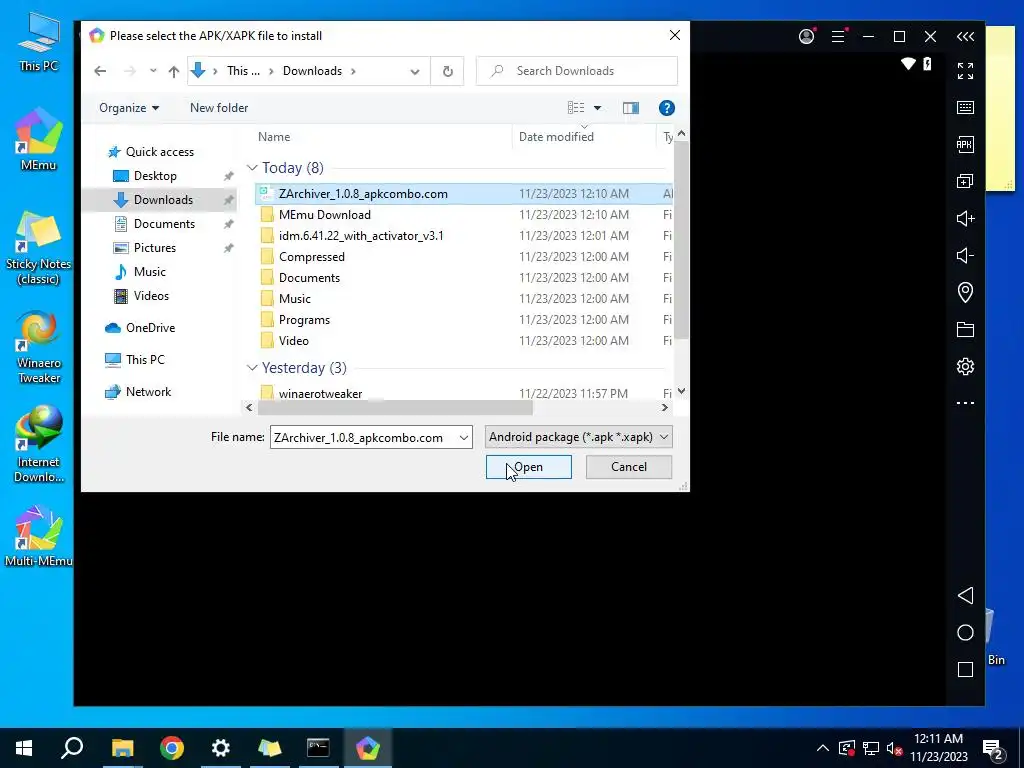
Task: Collapse the Yesterday (3) group
Action: tap(252, 368)
